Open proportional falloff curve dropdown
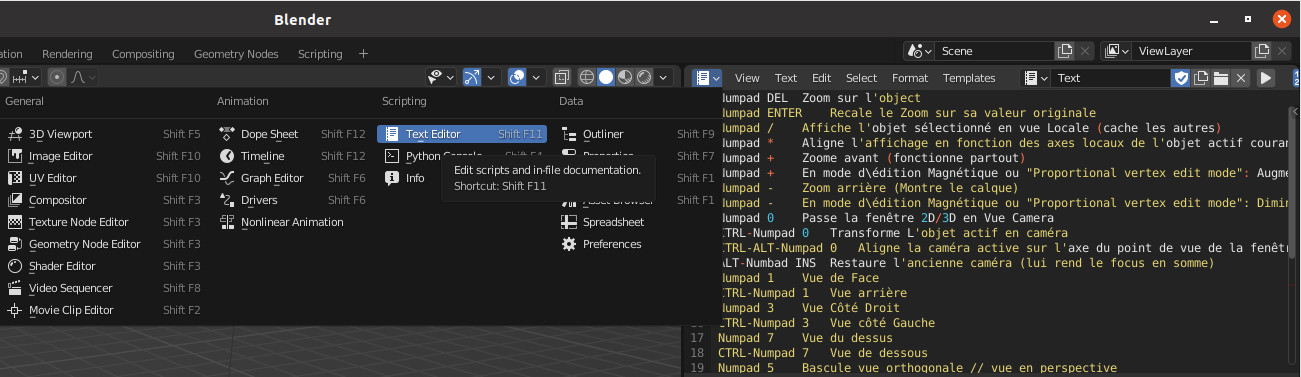Viewport: 1301px width, 377px height. [83, 77]
